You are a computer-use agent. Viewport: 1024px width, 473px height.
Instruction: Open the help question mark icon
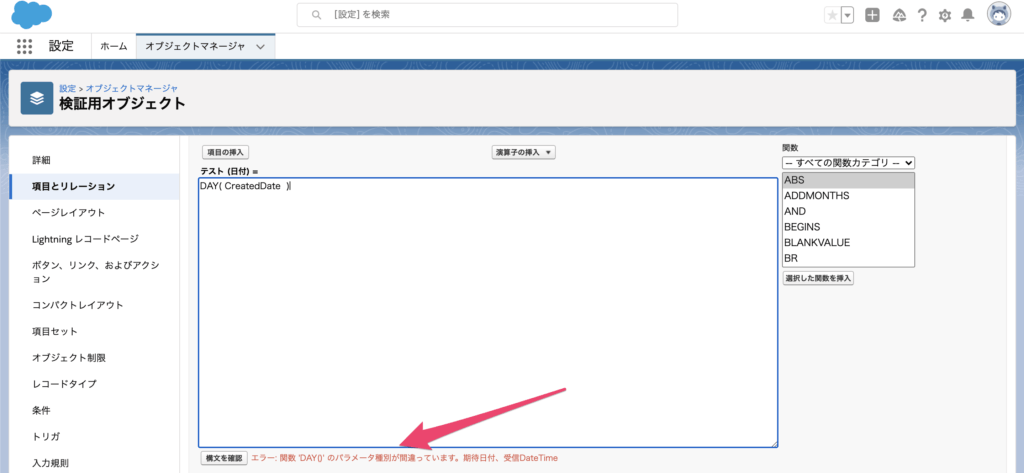[921, 15]
